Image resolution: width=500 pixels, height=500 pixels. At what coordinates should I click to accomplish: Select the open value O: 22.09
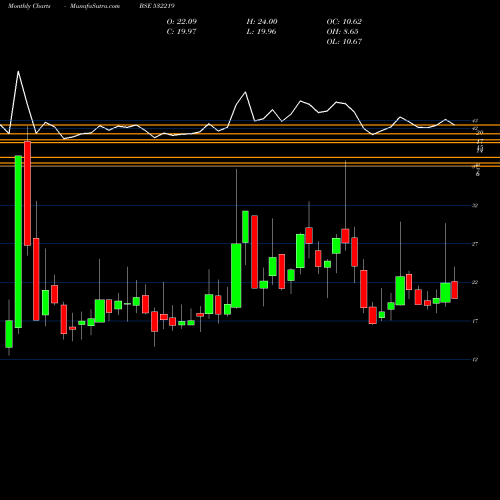point(182,22)
